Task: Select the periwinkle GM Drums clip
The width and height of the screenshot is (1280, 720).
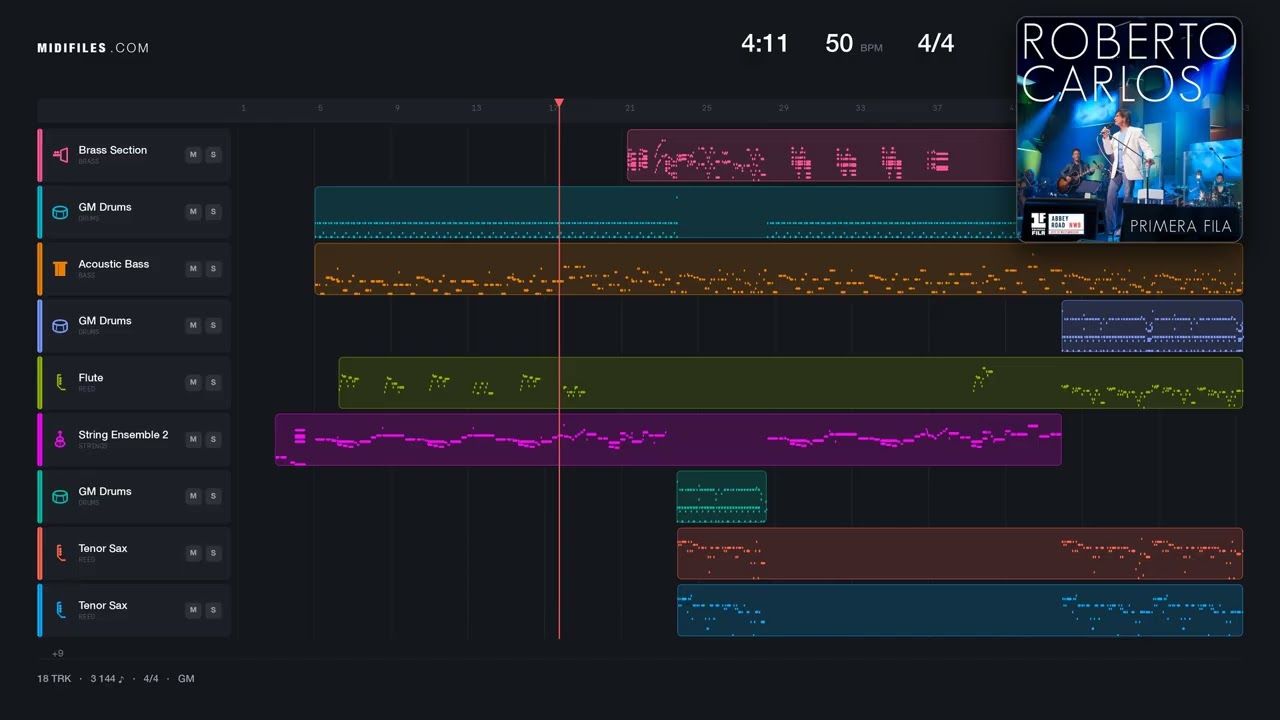Action: [1152, 326]
